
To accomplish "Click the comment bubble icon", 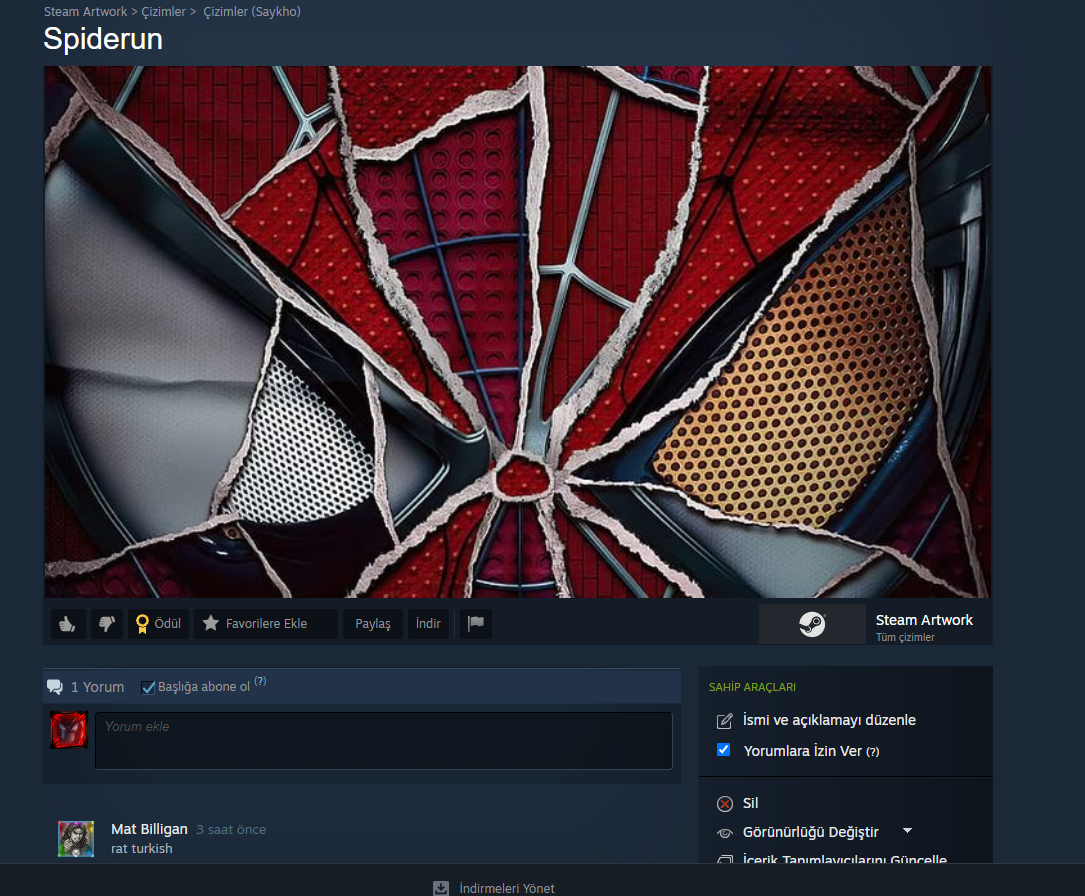I will 55,687.
